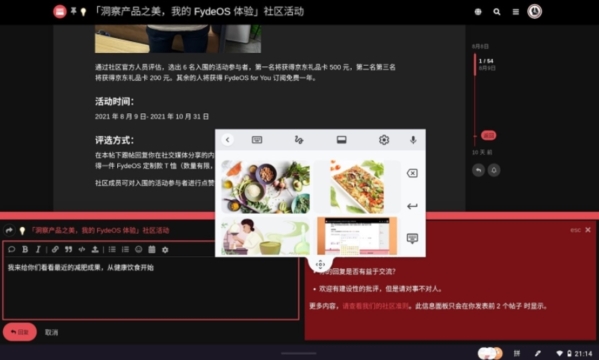Insert a blockquote using the quote icon
This screenshot has height=360, width=599.
pos(68,250)
